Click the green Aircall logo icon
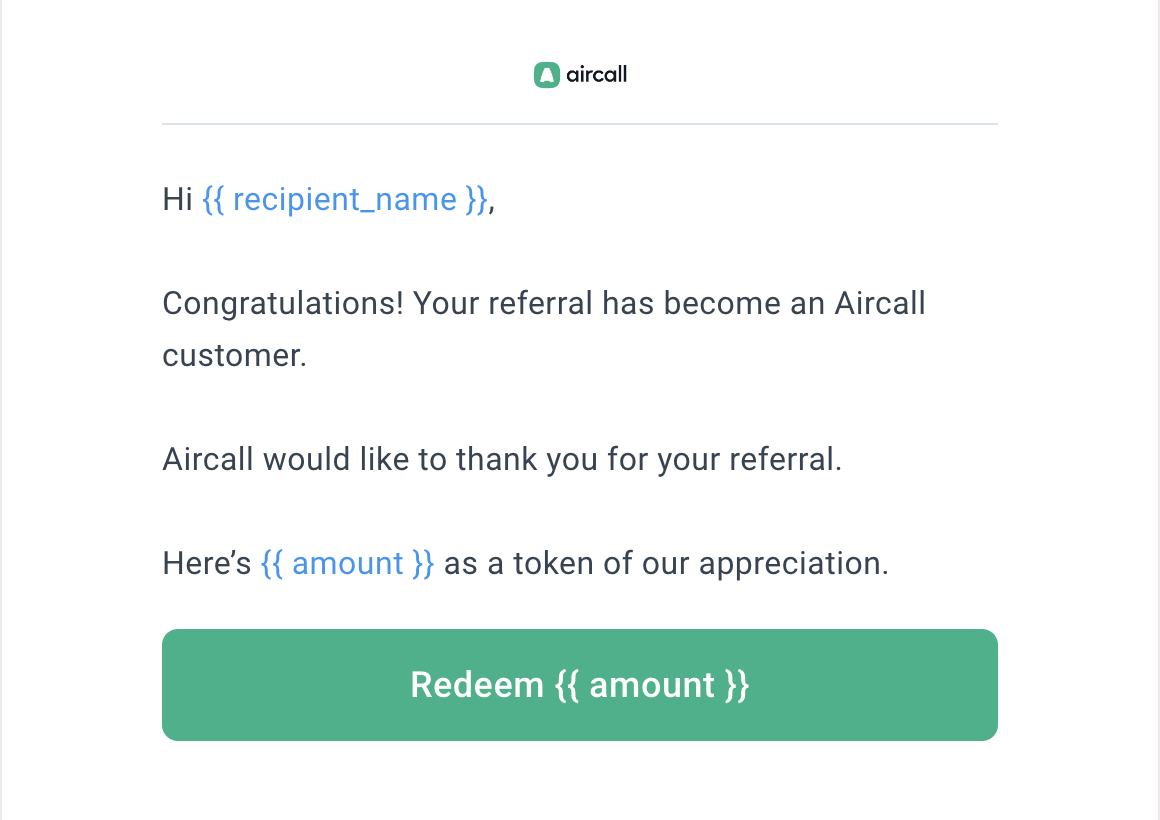Image resolution: width=1160 pixels, height=820 pixels. click(547, 75)
